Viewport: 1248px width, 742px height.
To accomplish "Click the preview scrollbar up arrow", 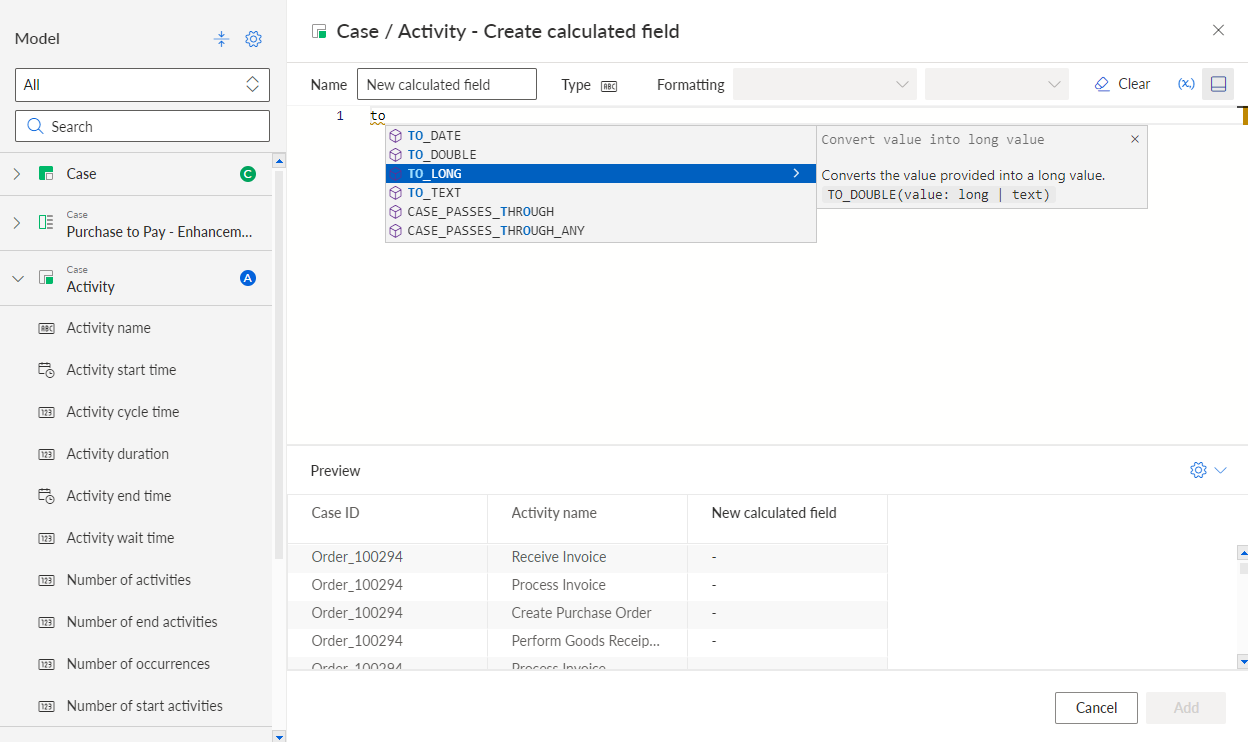I will coord(1243,551).
